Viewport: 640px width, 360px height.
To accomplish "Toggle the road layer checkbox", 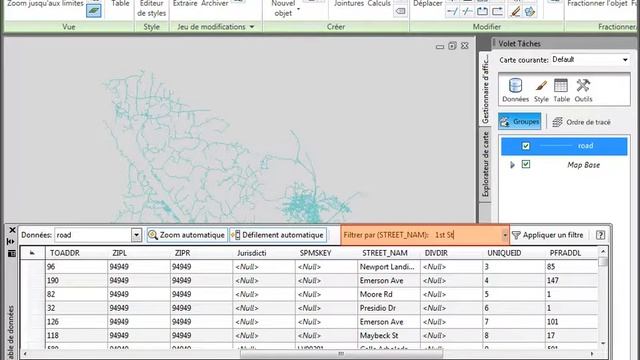I will click(526, 146).
